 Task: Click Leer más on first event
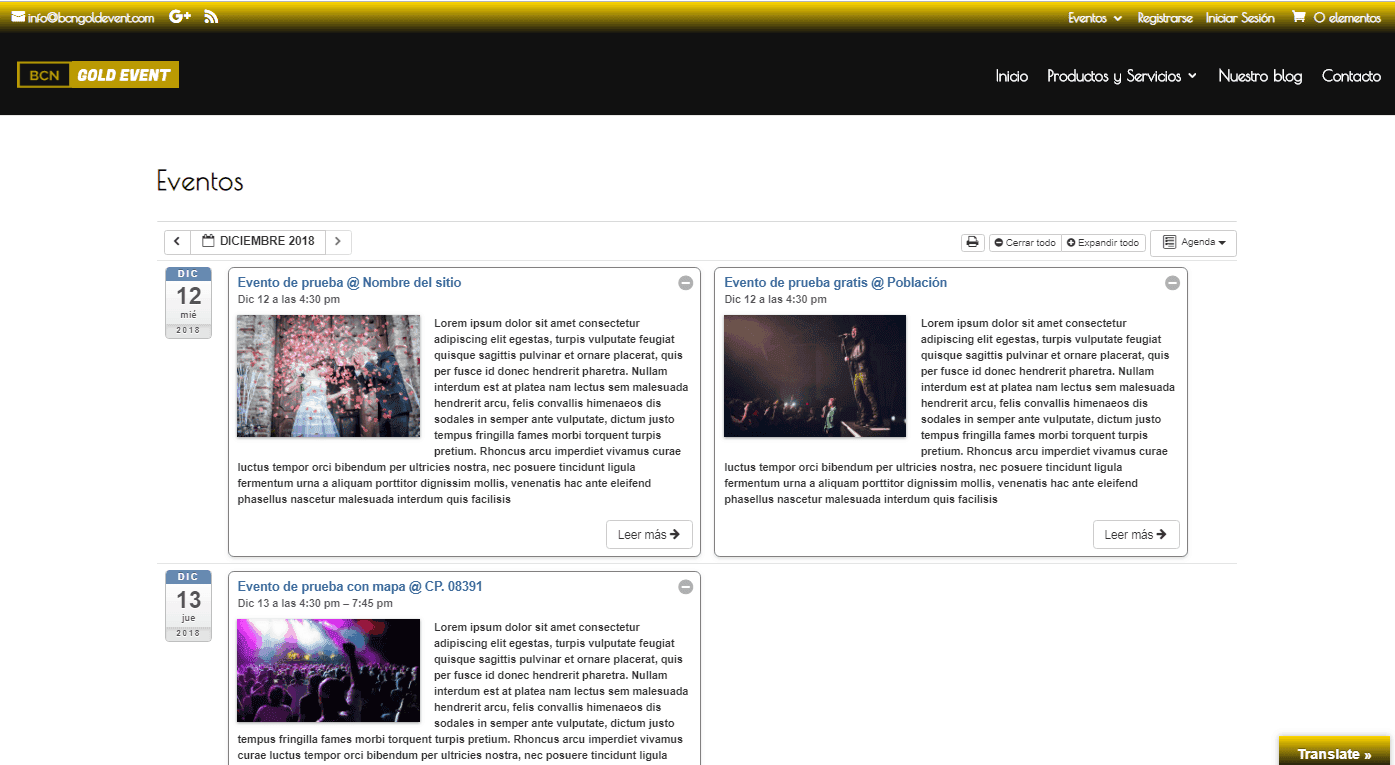point(649,535)
